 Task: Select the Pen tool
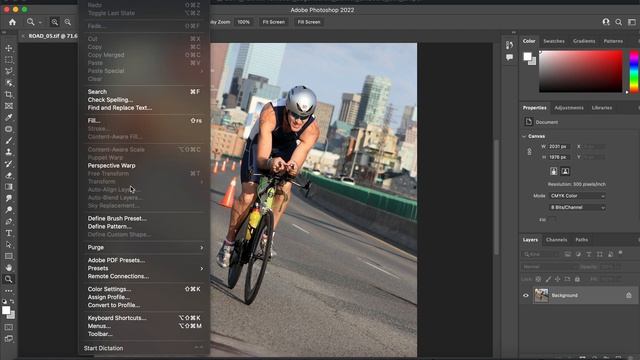click(x=9, y=221)
